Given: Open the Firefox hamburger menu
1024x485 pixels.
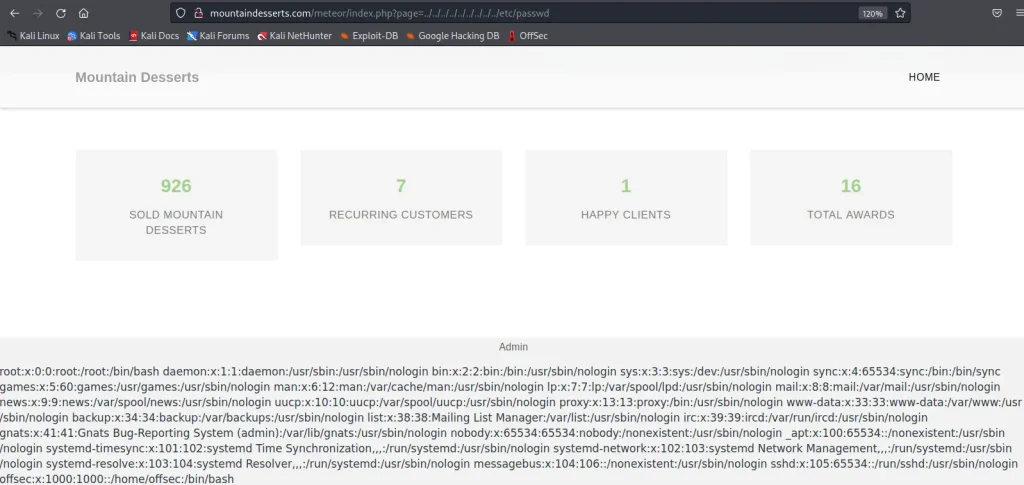Looking at the screenshot, I should [x=1017, y=13].
